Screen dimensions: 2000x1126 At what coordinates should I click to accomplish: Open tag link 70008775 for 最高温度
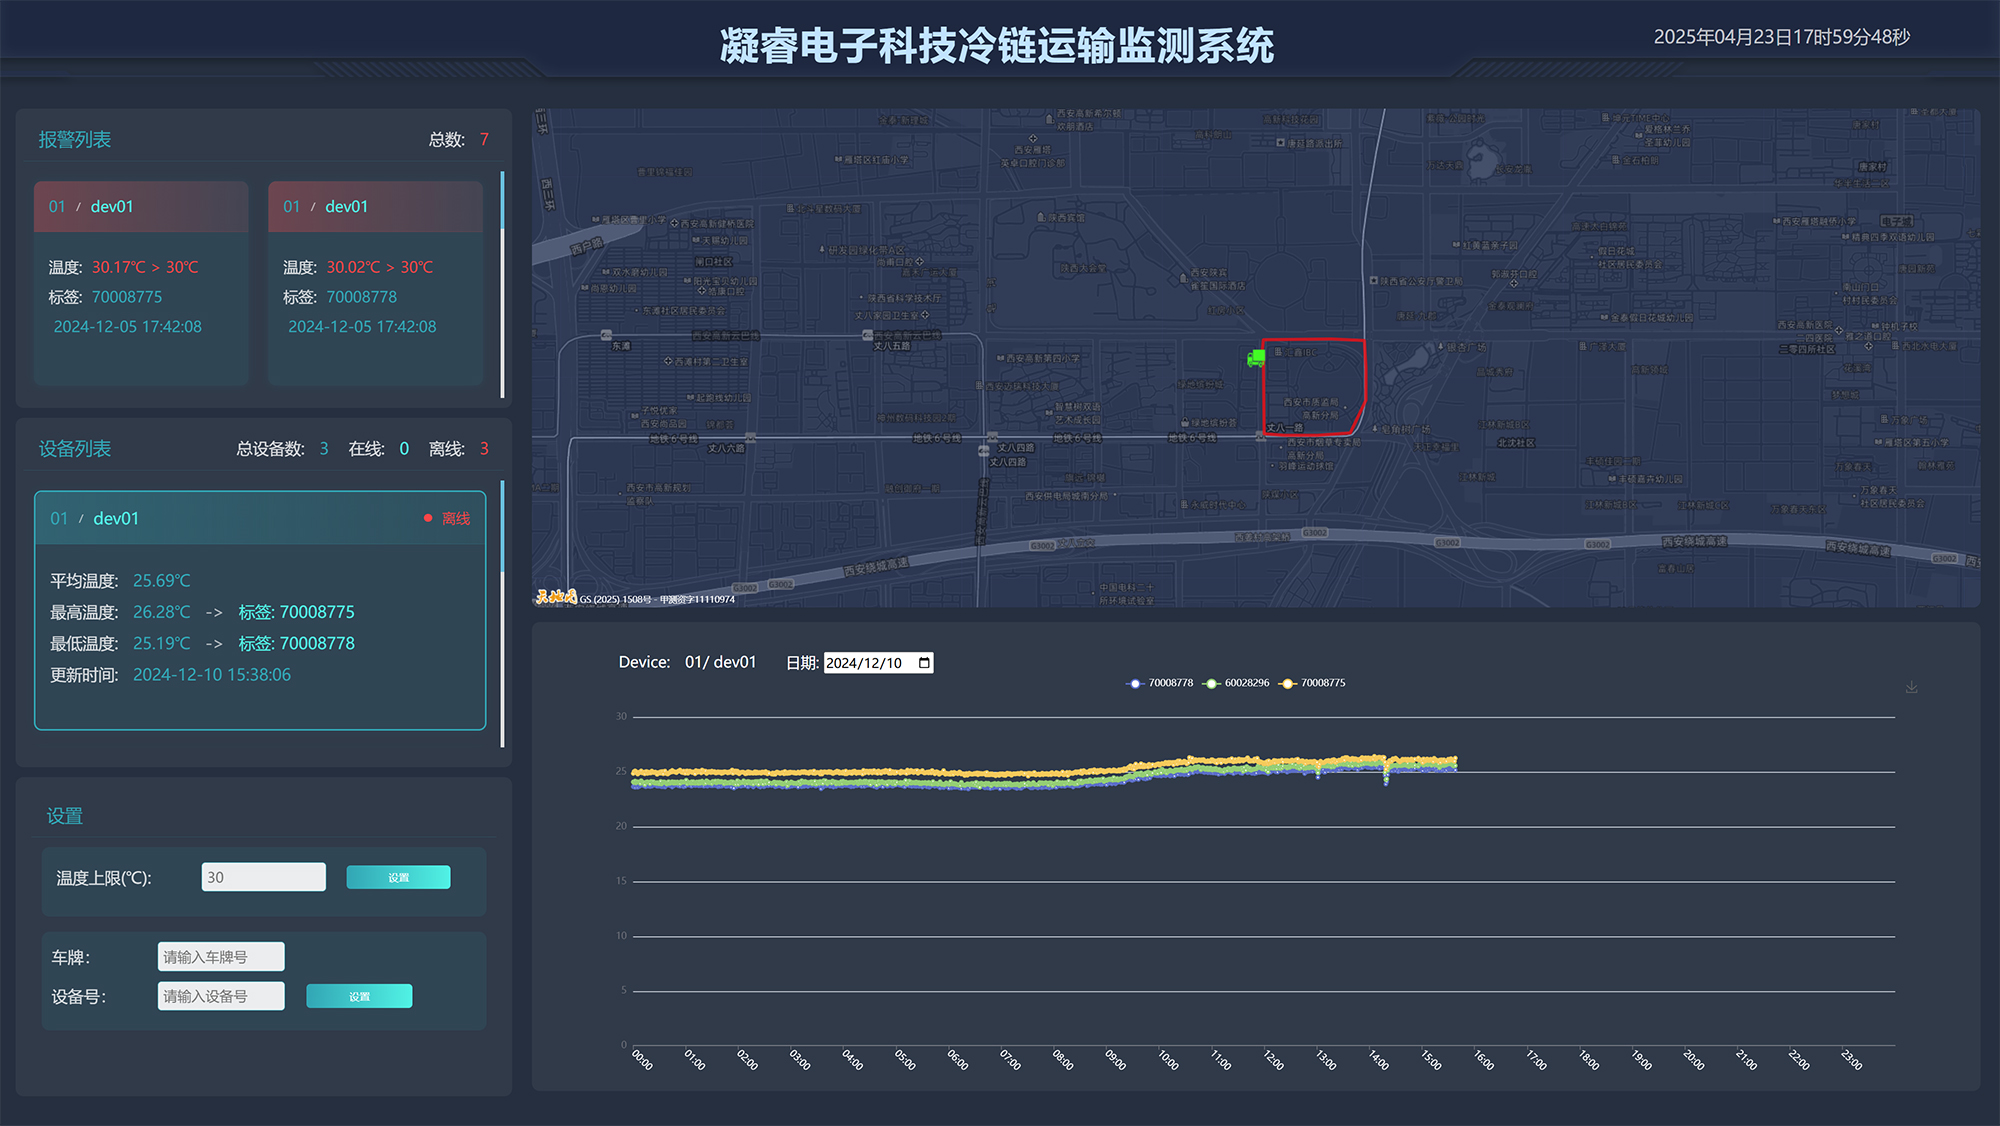point(316,611)
